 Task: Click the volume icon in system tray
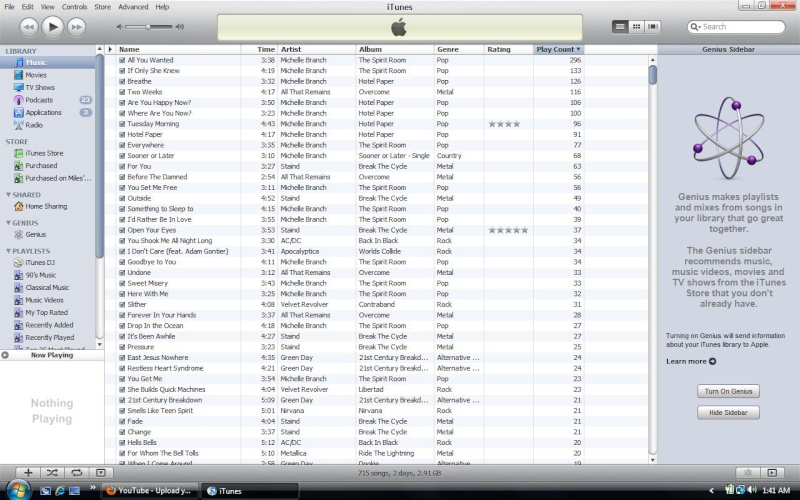(752, 490)
